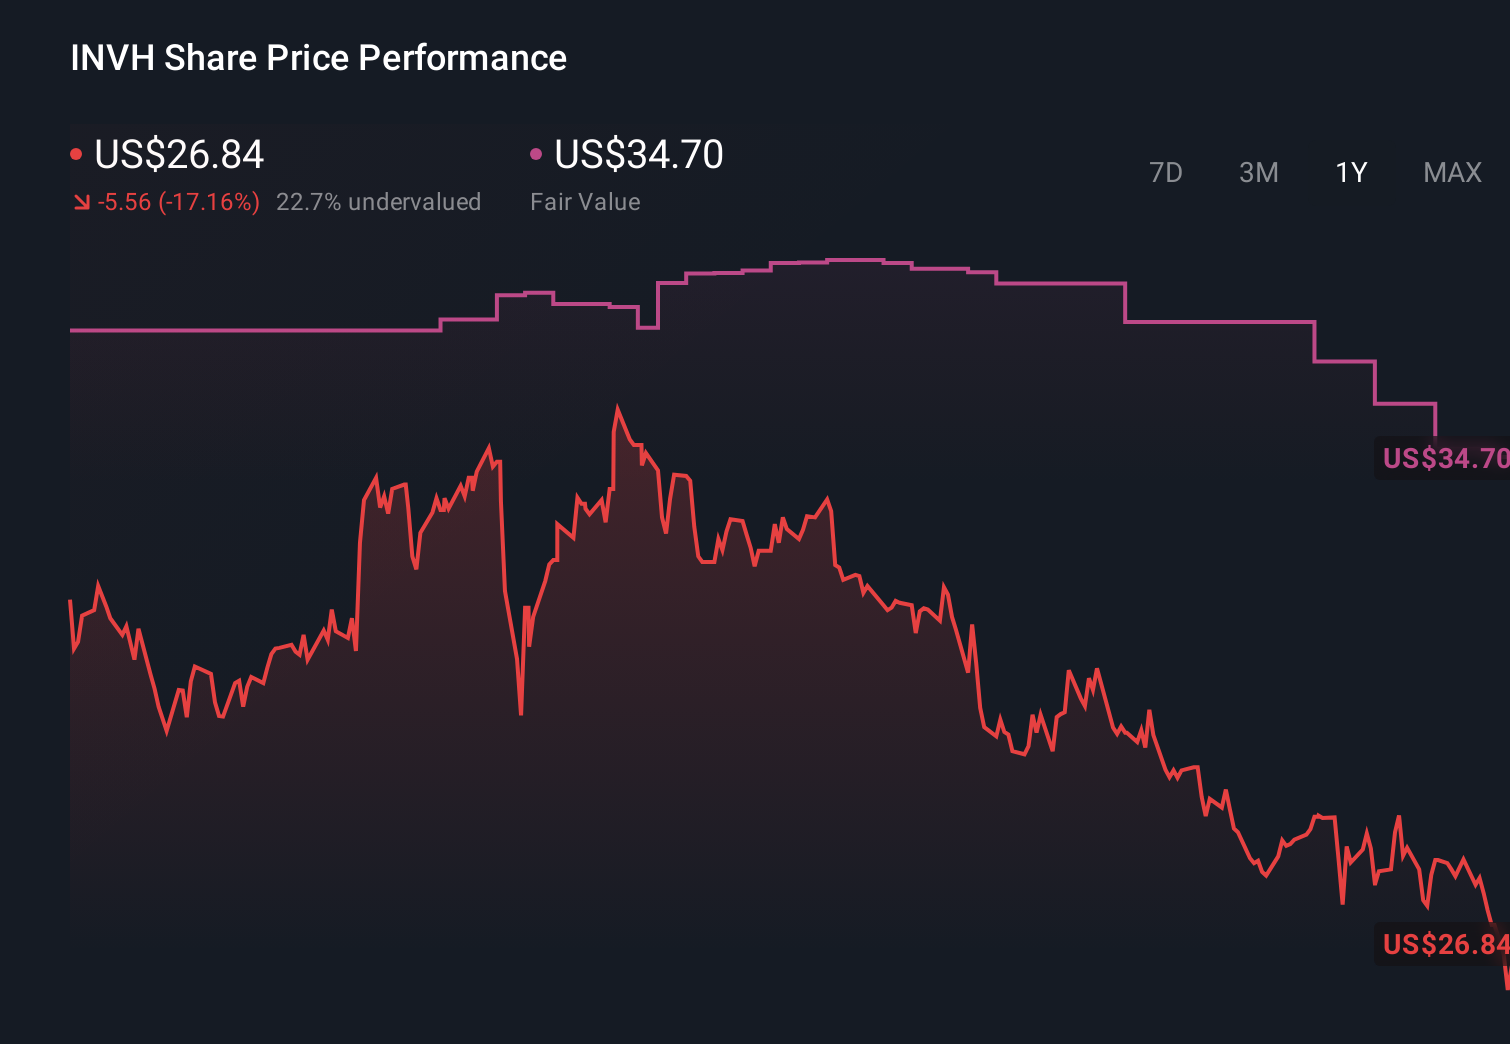This screenshot has width=1510, height=1044.
Task: Switch to the 7D time range
Action: [1166, 172]
